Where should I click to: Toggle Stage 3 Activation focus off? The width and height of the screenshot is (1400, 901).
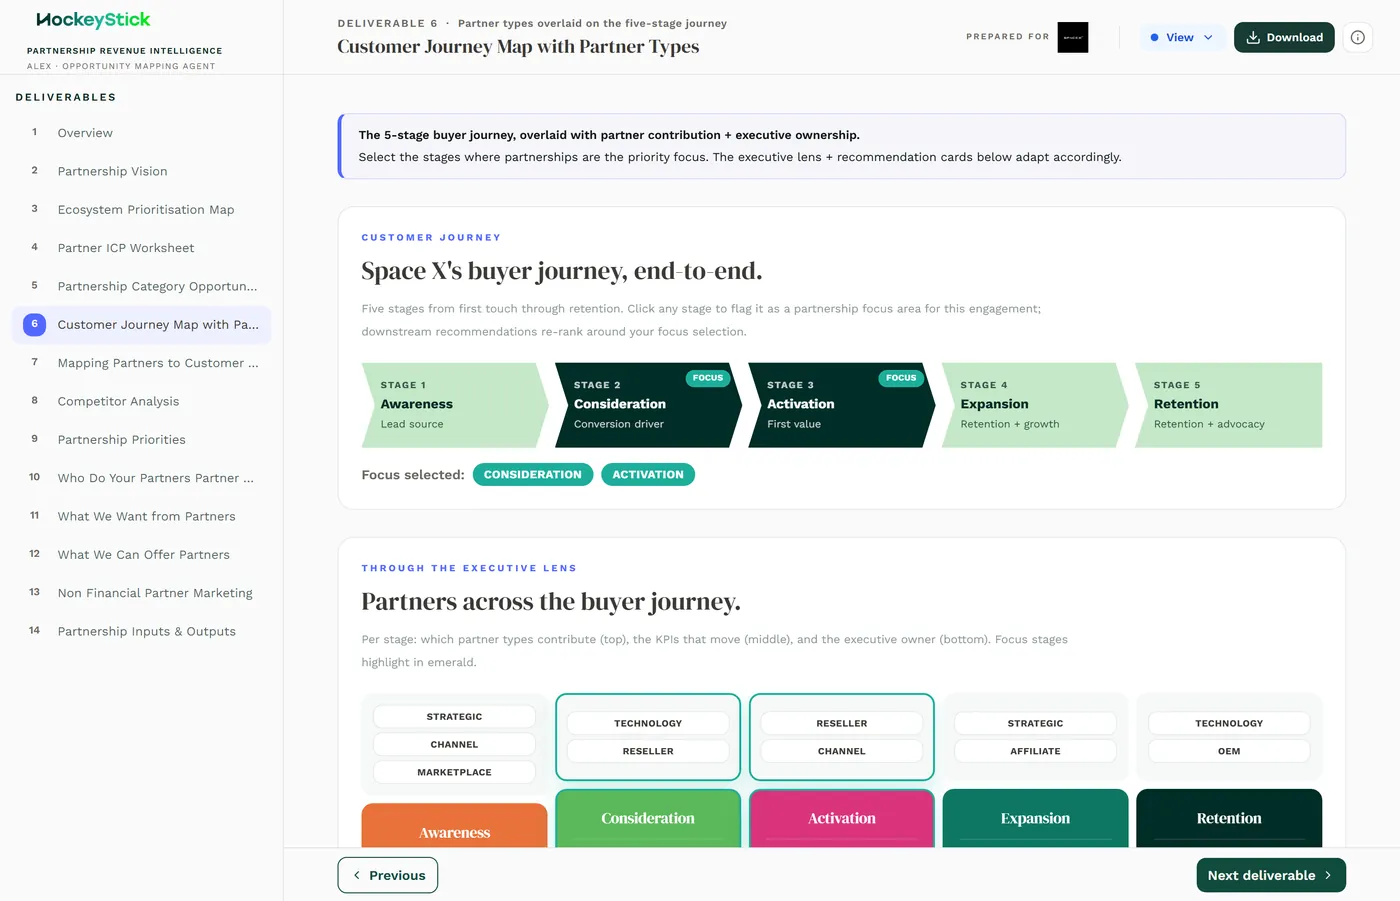click(841, 404)
